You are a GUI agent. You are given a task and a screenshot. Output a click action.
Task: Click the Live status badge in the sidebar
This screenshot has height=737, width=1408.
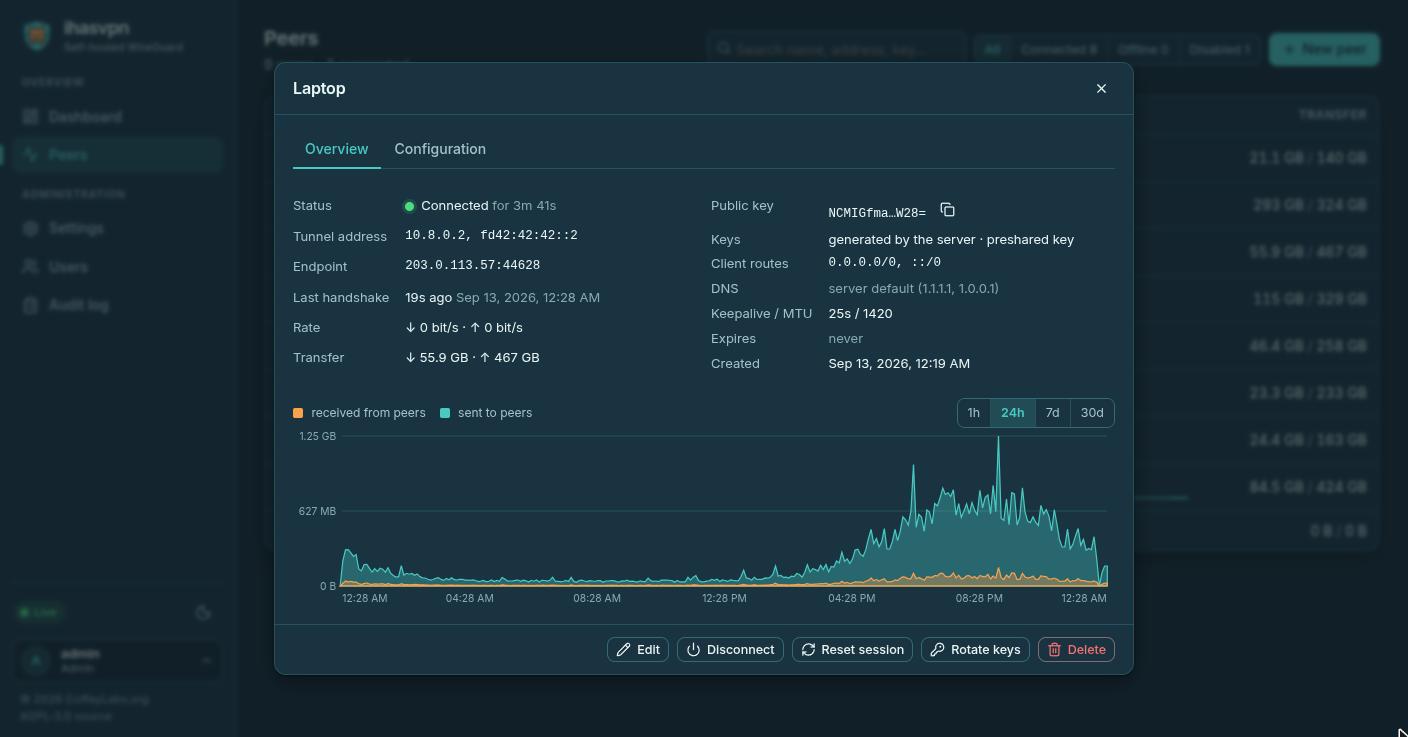coord(39,612)
